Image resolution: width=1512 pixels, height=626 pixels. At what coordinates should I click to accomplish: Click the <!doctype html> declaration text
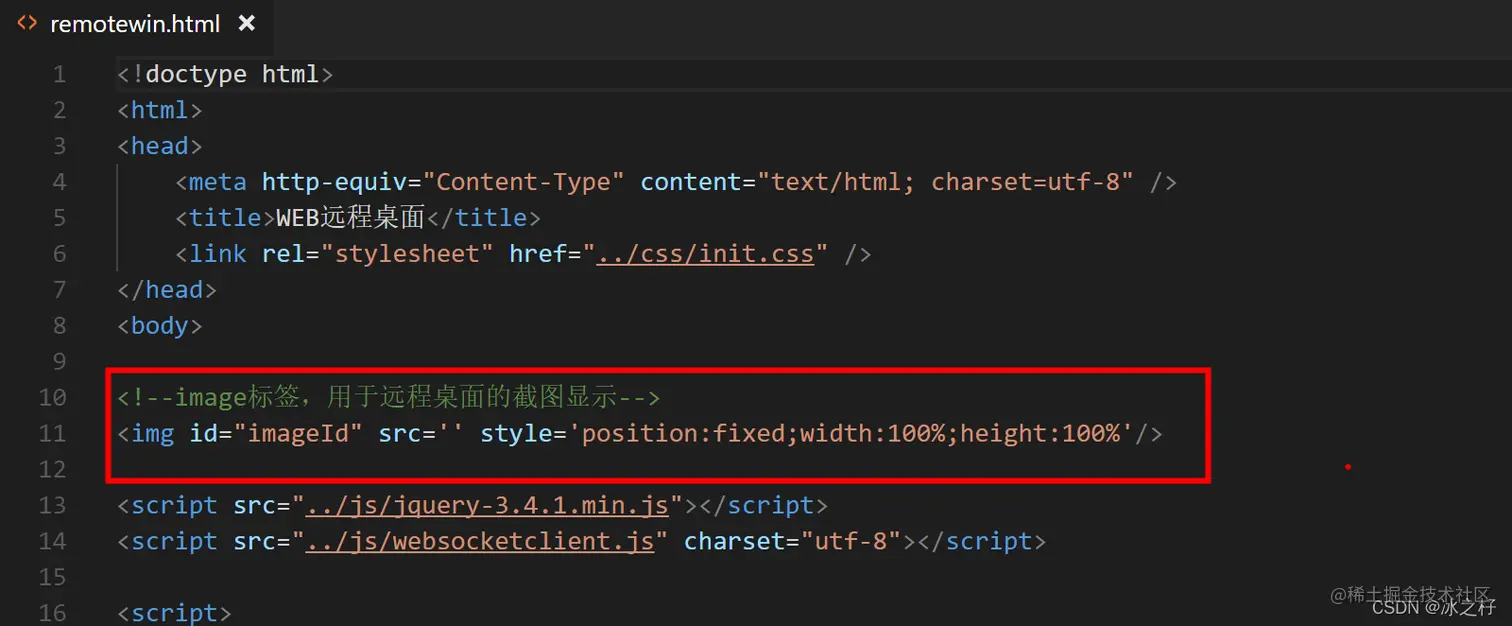pos(225,74)
